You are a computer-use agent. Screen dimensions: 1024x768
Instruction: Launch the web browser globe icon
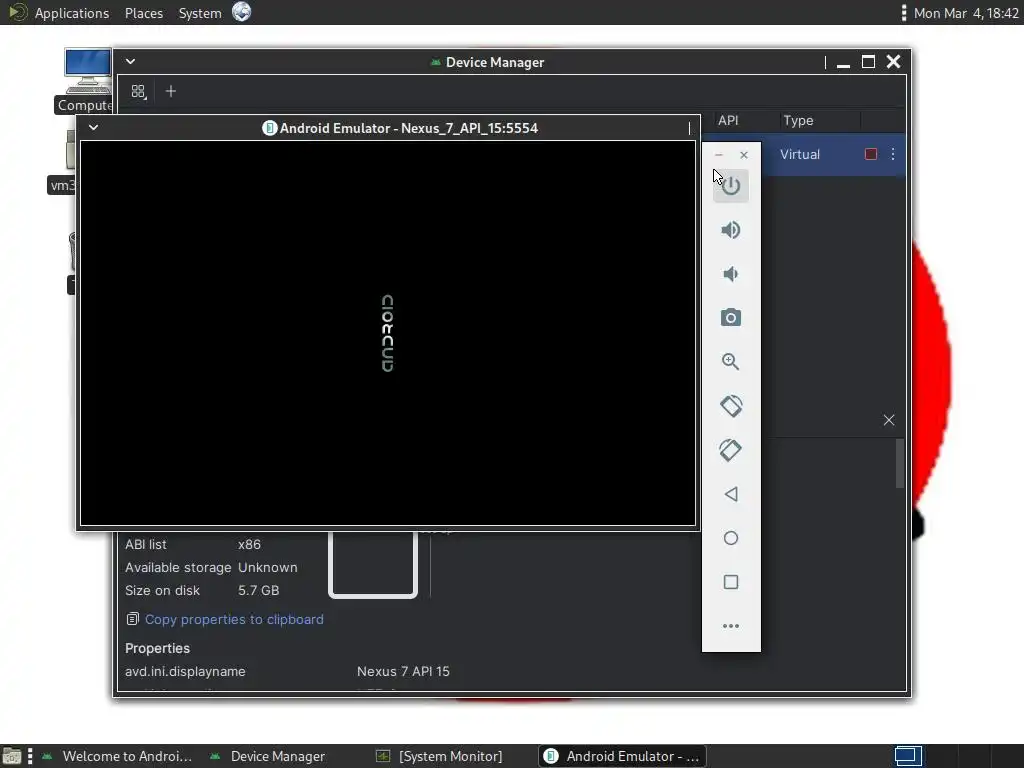point(242,12)
